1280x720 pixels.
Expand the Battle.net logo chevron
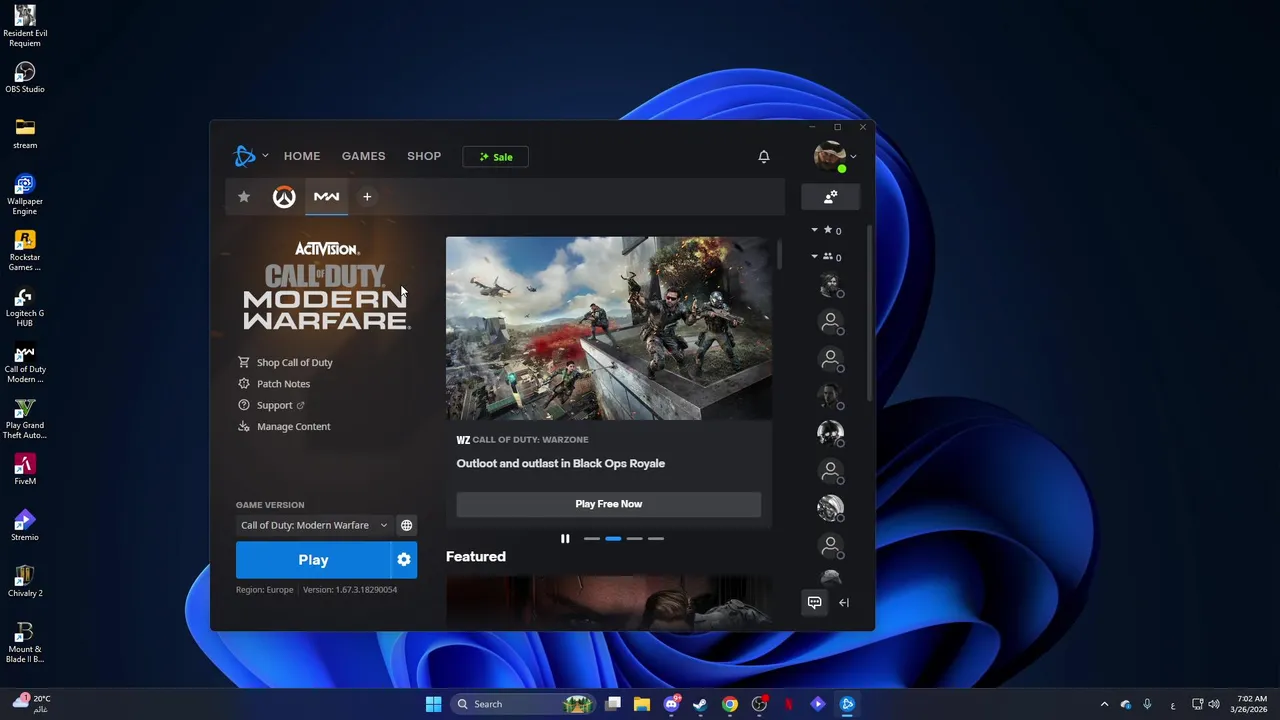click(x=265, y=156)
